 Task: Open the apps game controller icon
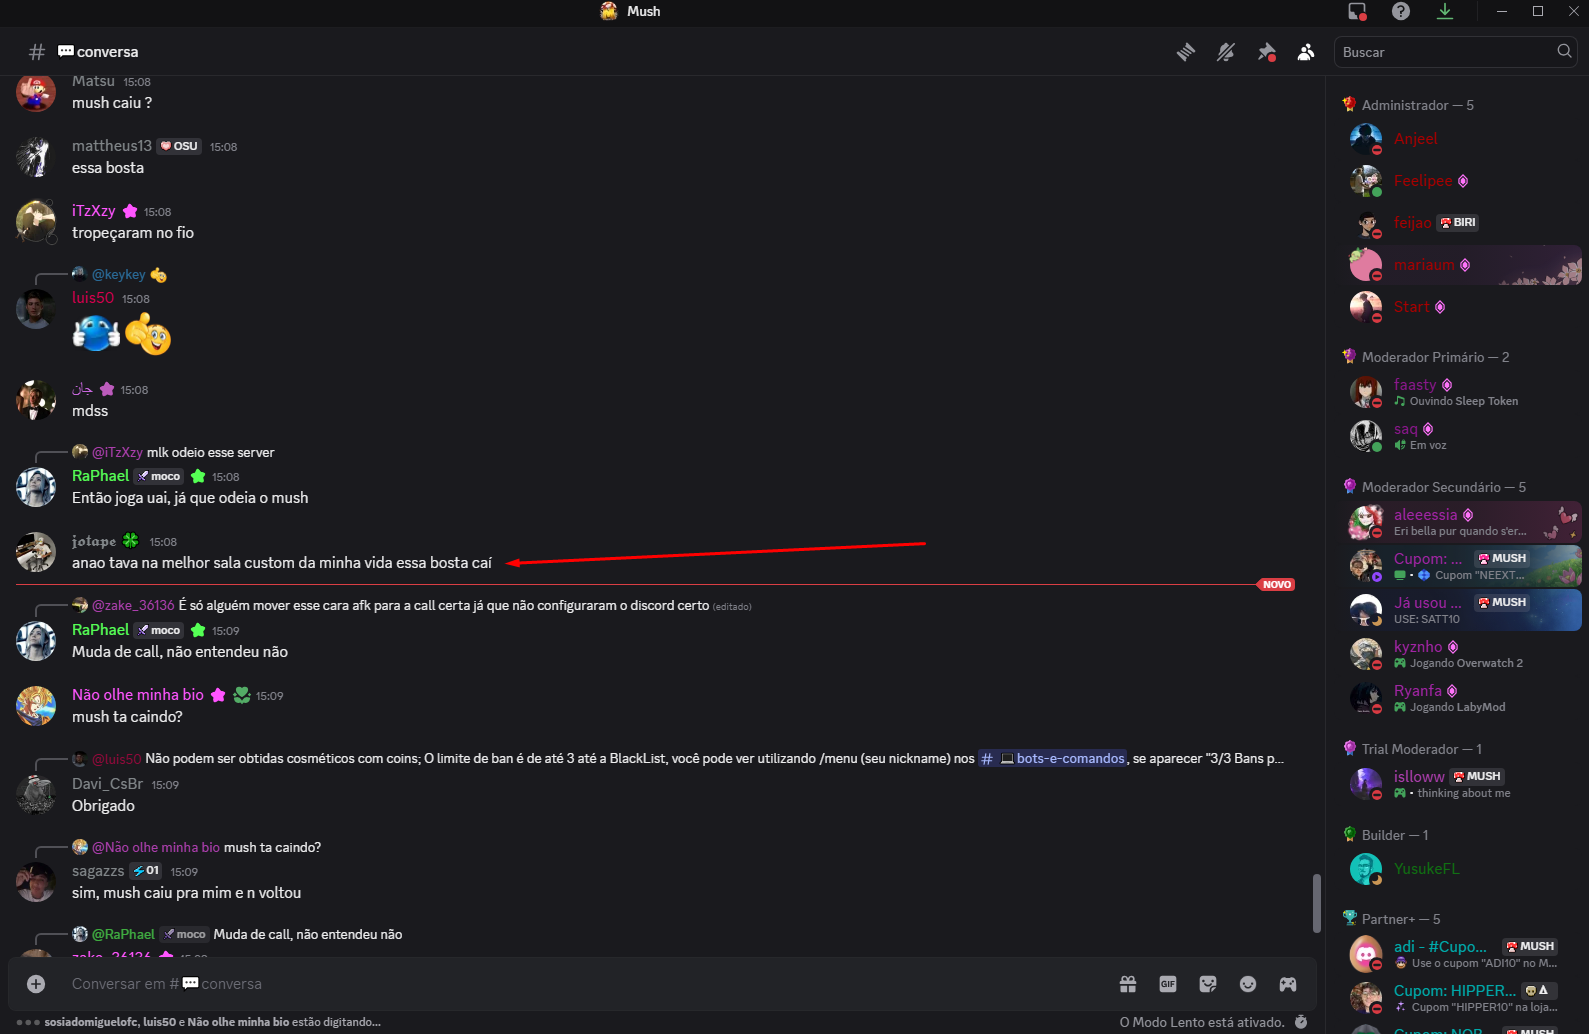[1288, 984]
